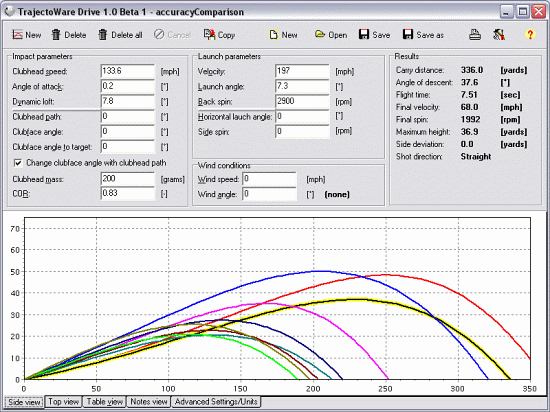This screenshot has width=550, height=412.
Task: Click the Final spin value 1992
Action: (470, 119)
